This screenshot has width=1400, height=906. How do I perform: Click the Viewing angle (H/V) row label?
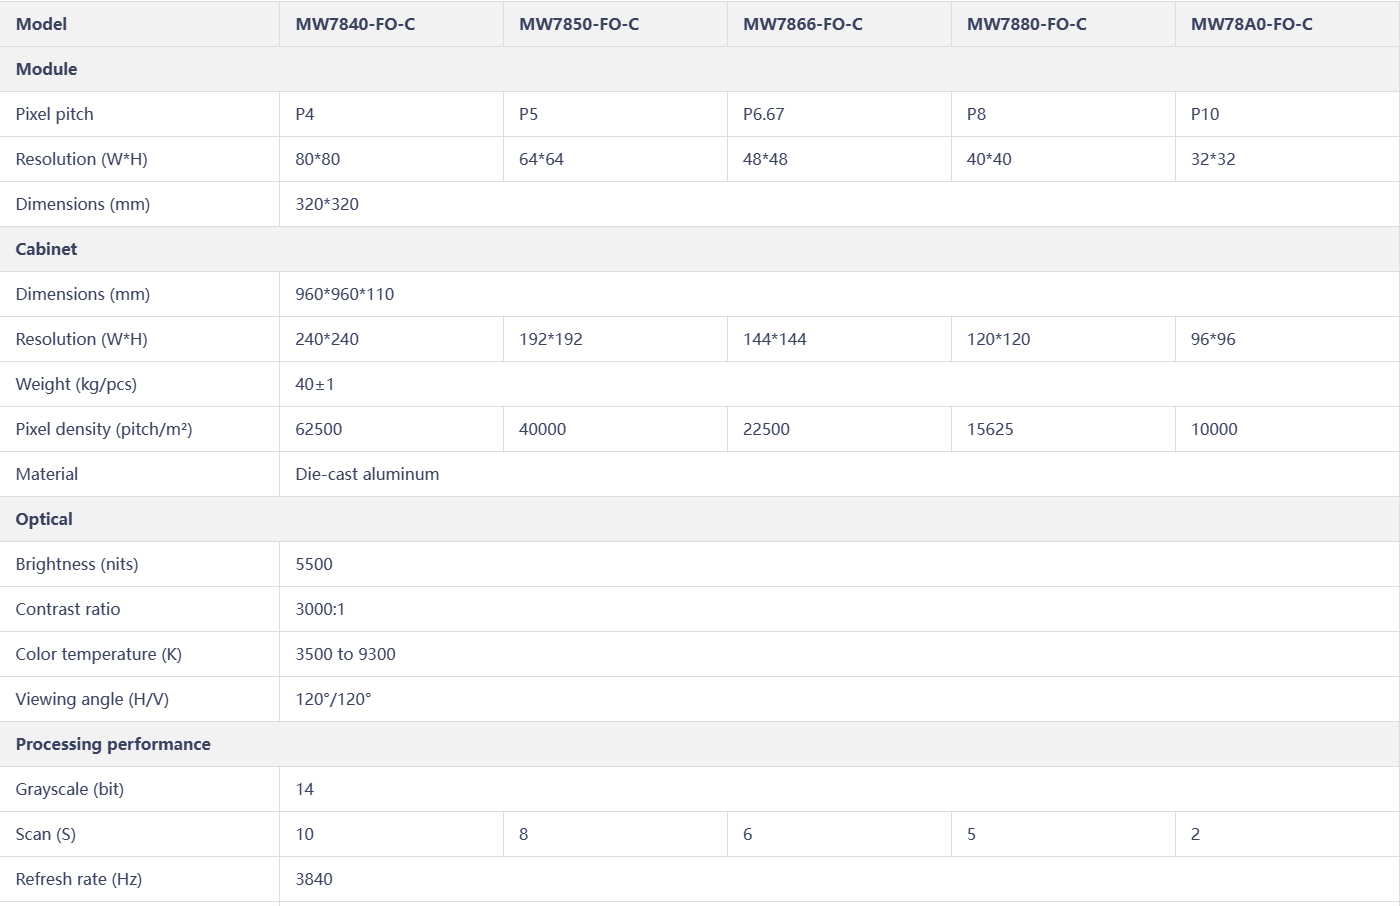pyautogui.click(x=92, y=699)
